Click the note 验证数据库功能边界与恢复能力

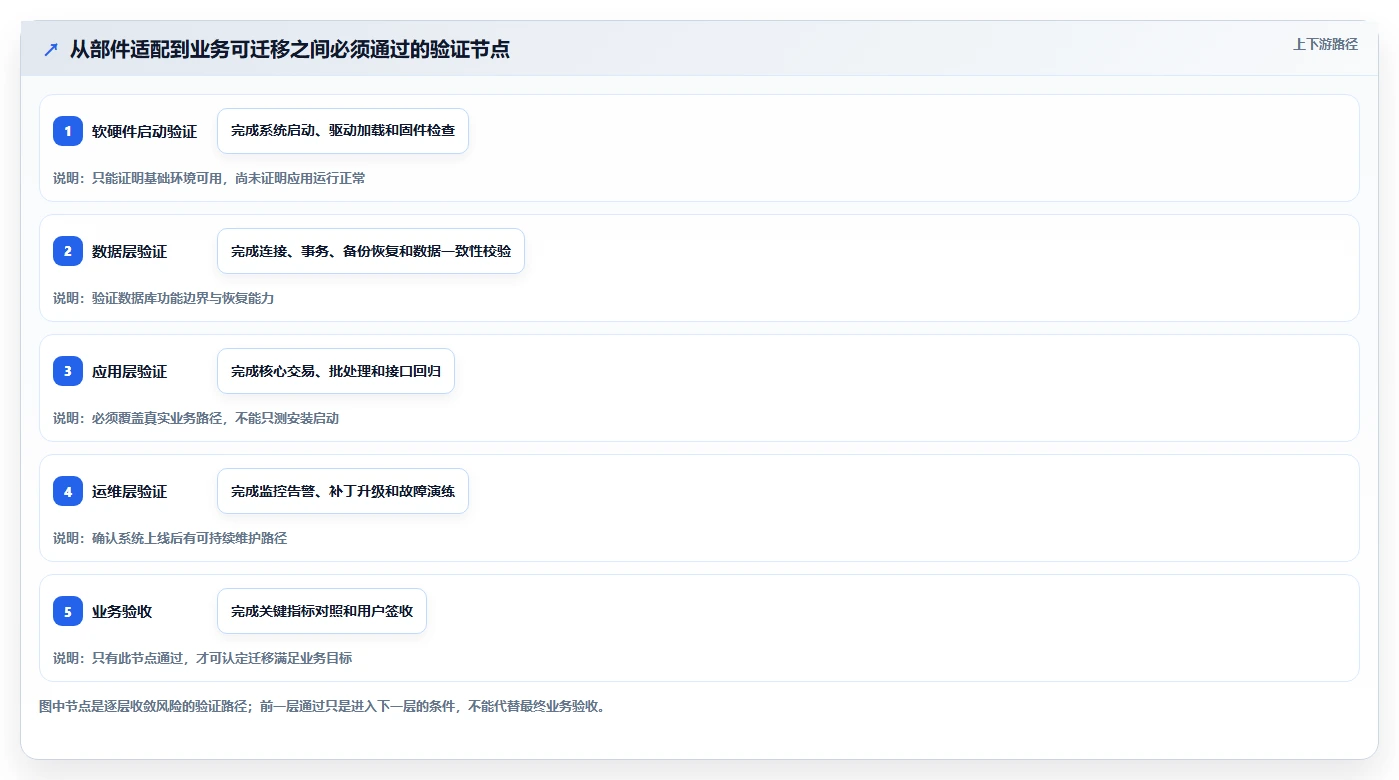tap(182, 298)
